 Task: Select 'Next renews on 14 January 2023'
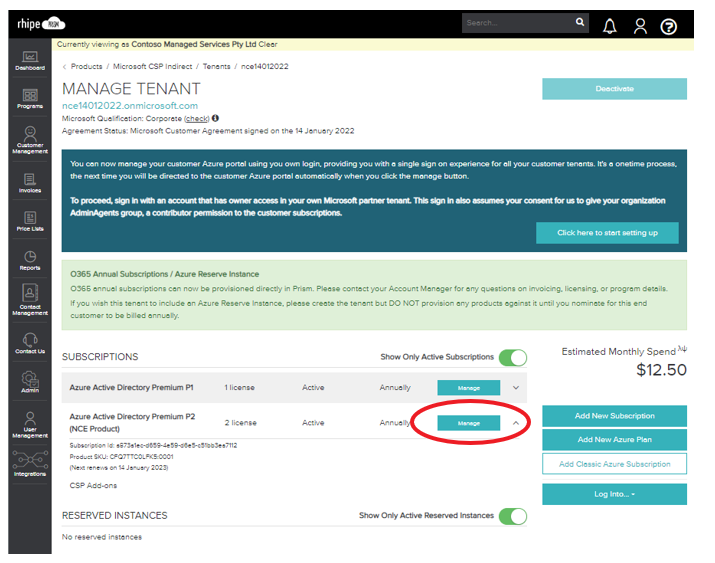[119, 468]
